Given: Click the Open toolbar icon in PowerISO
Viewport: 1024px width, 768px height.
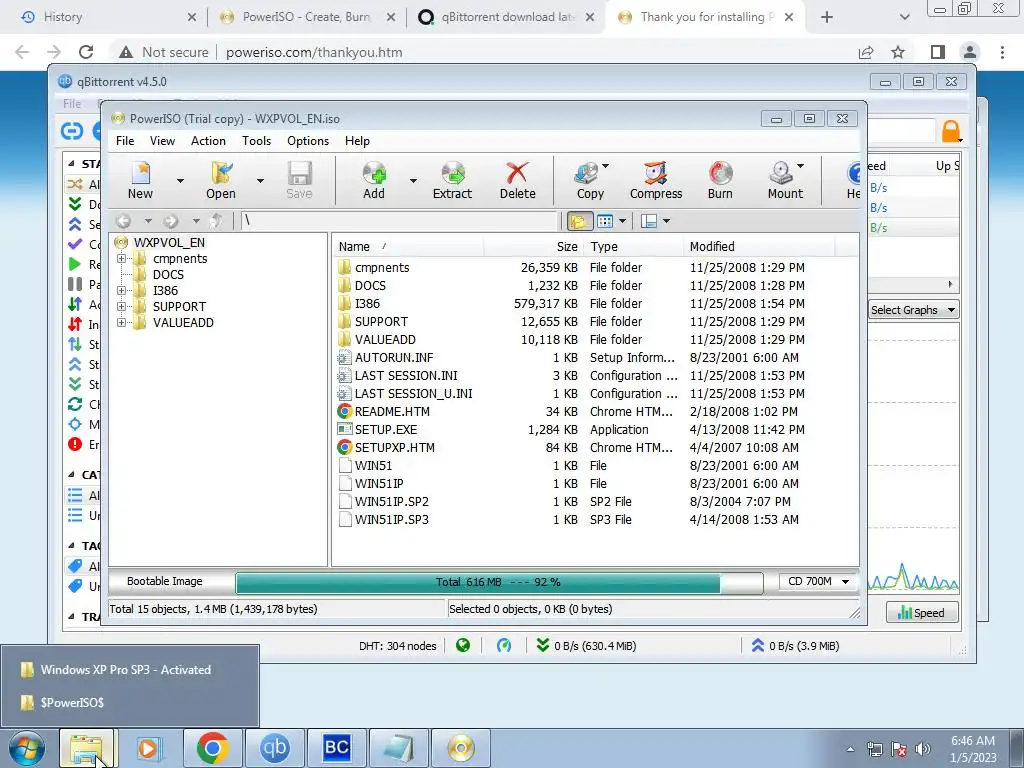Looking at the screenshot, I should pos(221,174).
